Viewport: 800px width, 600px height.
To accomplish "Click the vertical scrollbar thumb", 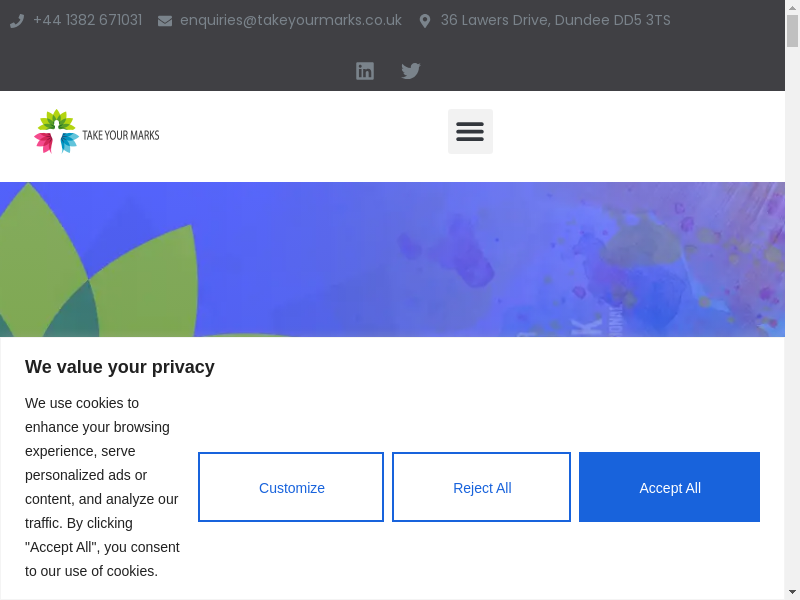I will [792, 32].
